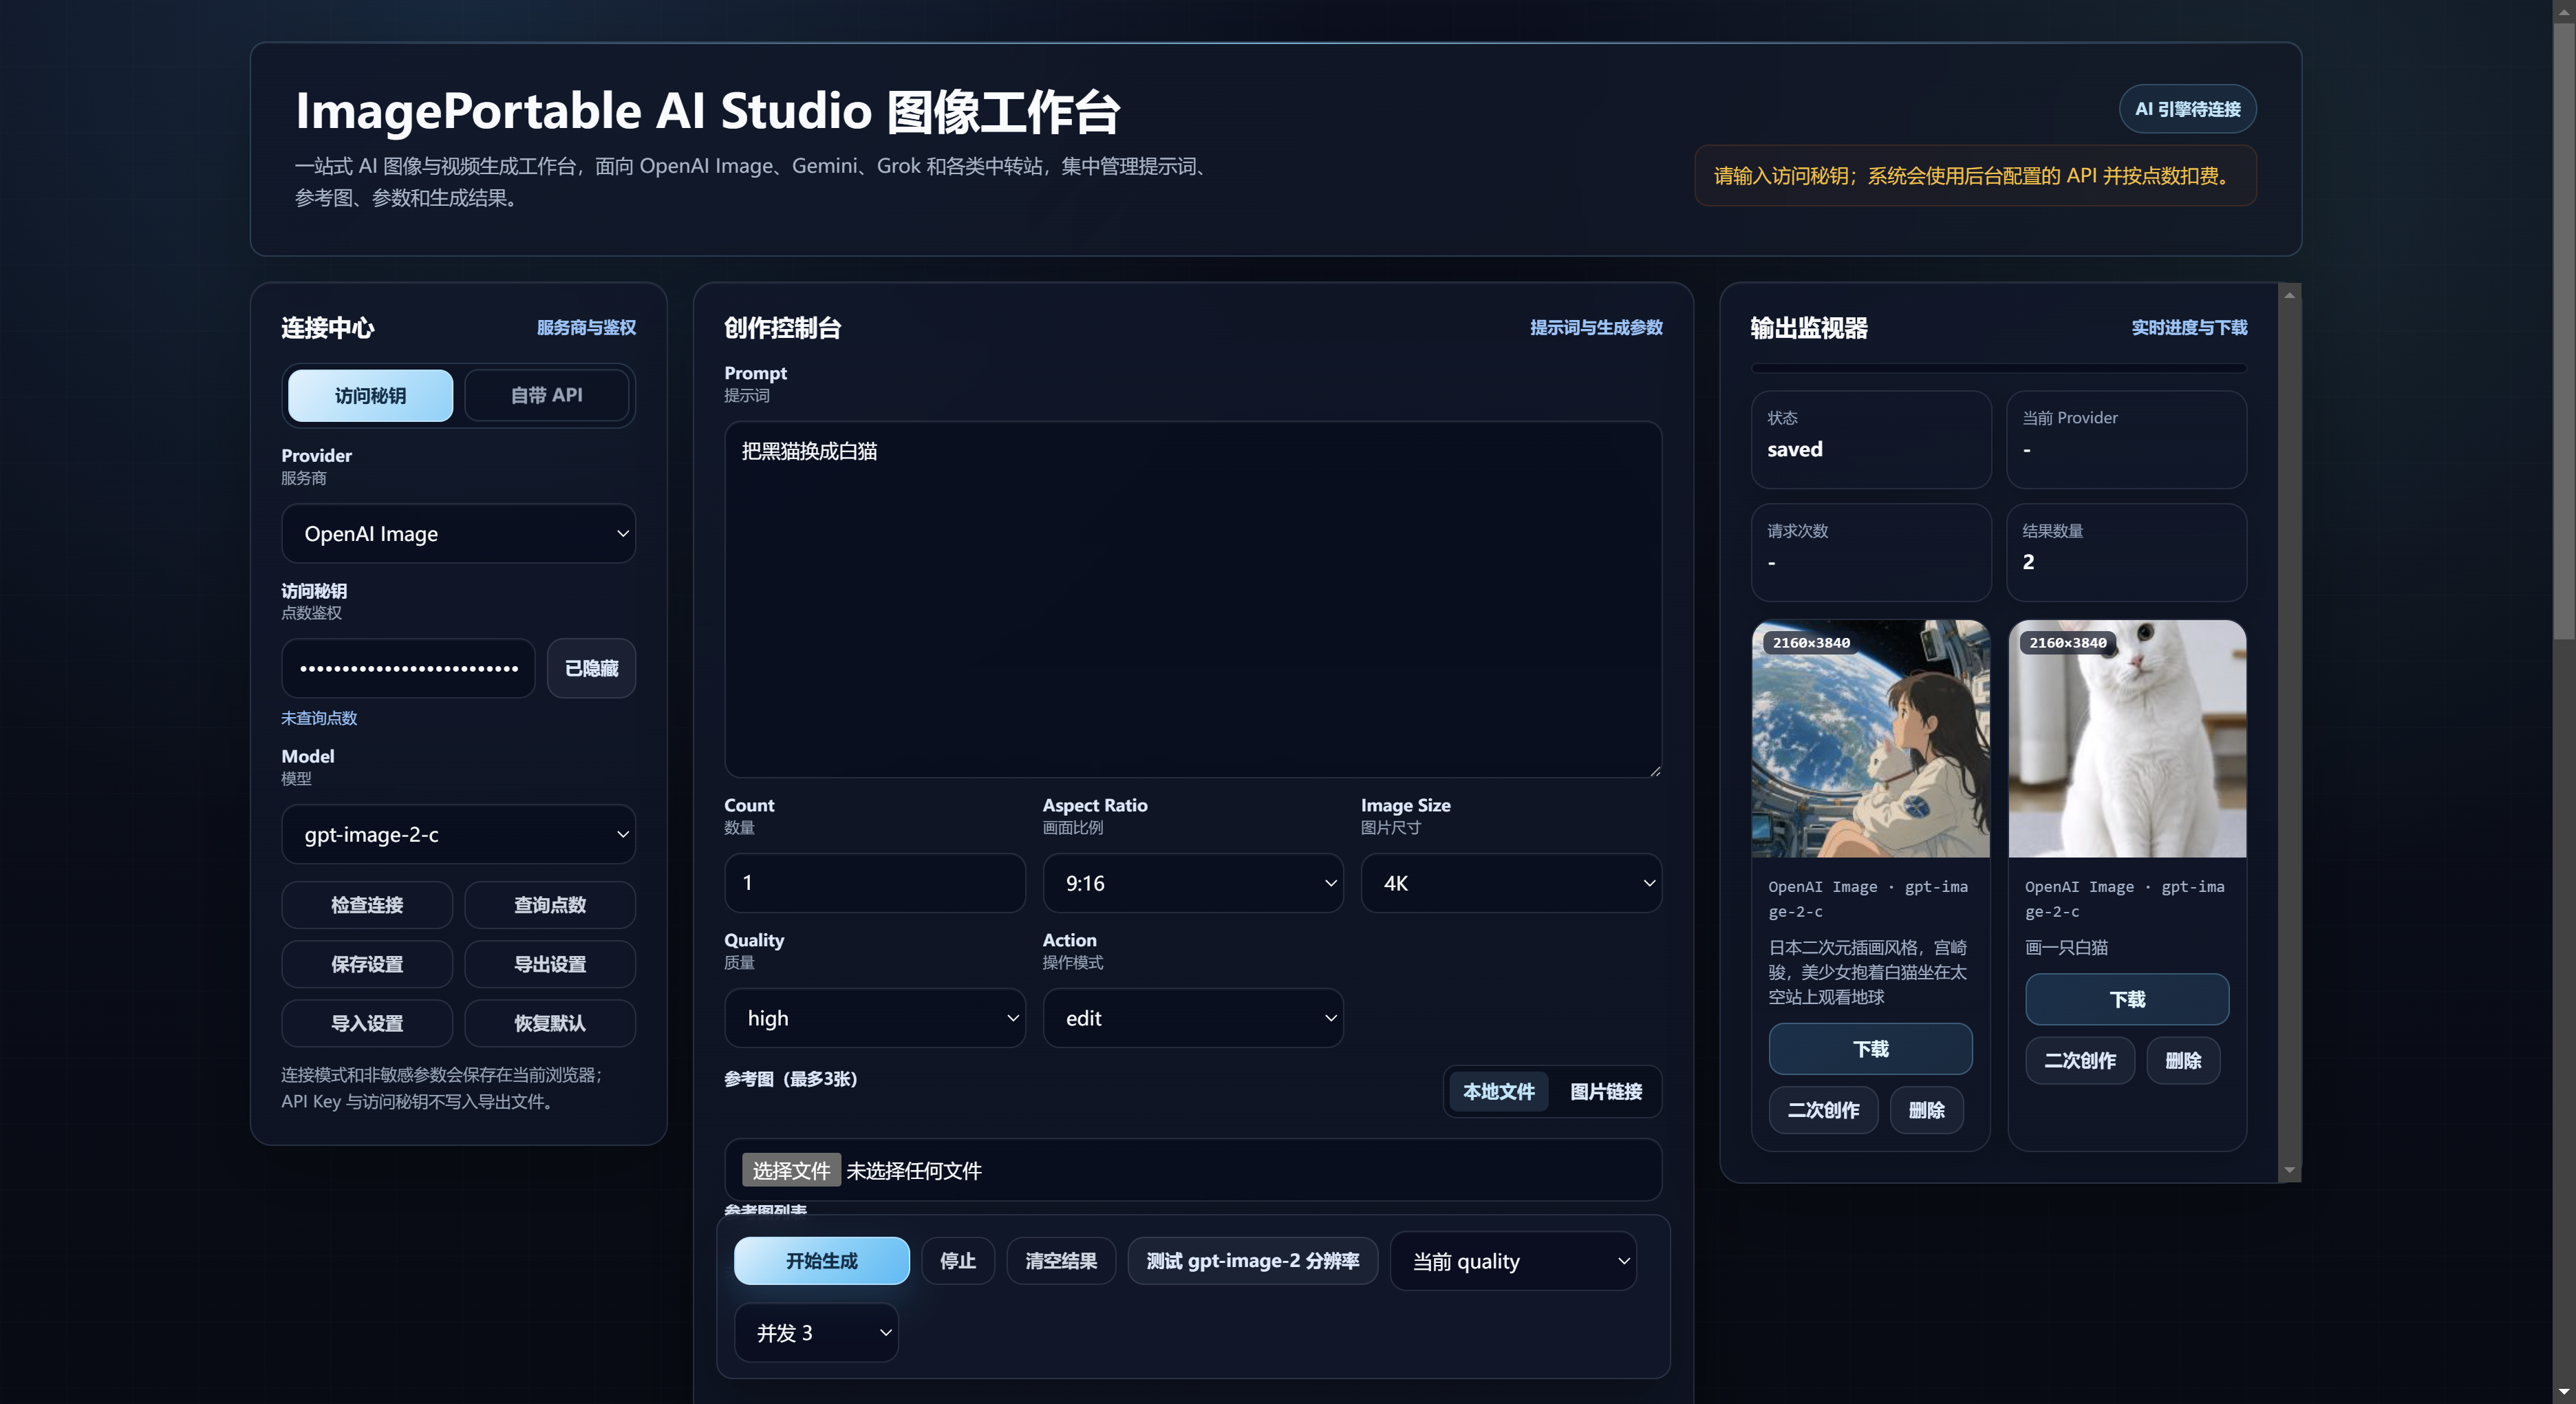
Task: Click the 停止 button
Action: point(958,1260)
